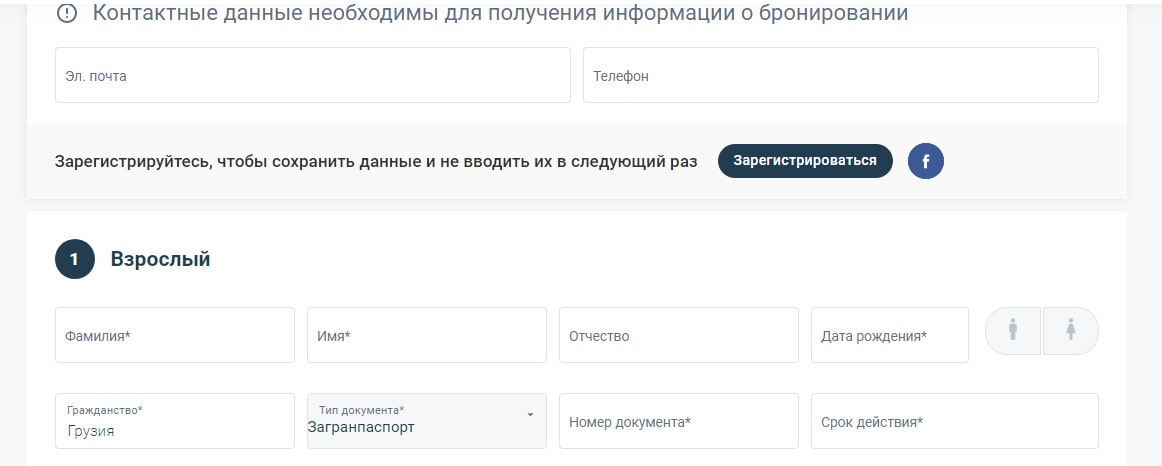Click the Эл. почта input field

click(x=312, y=75)
